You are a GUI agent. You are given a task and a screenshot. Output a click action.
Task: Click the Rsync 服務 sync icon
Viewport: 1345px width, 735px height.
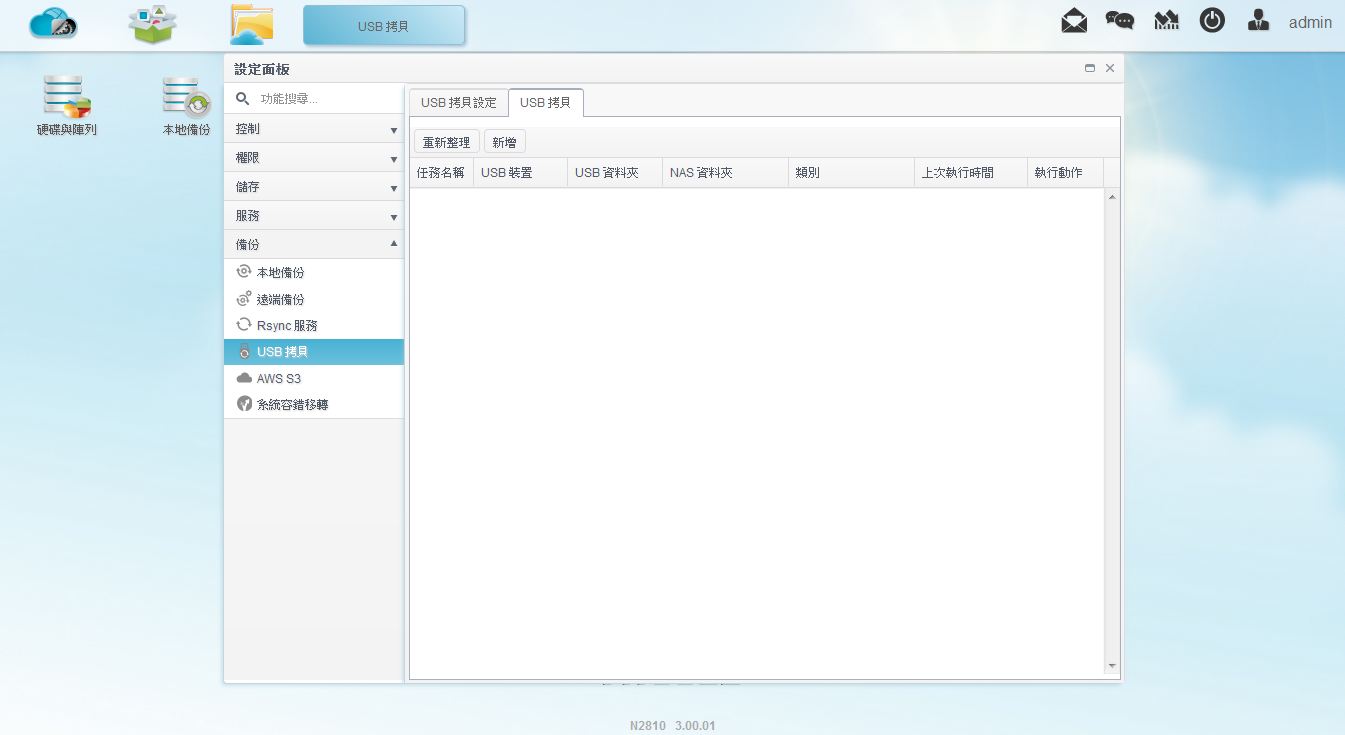[244, 325]
